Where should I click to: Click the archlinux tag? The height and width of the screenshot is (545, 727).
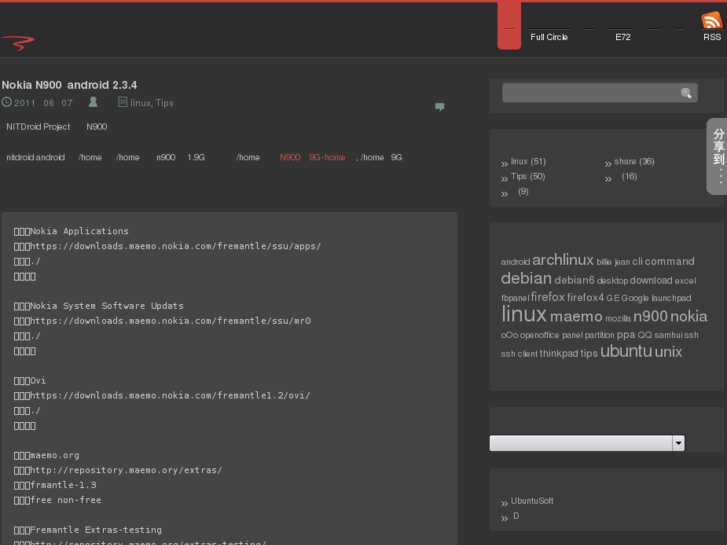(563, 260)
